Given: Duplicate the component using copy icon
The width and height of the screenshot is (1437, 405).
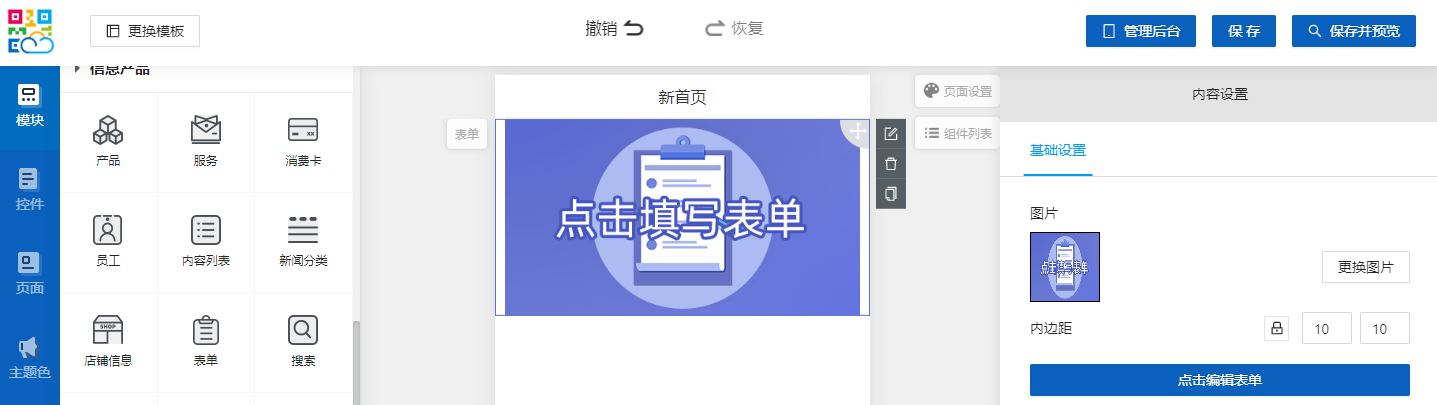Looking at the screenshot, I should [891, 193].
